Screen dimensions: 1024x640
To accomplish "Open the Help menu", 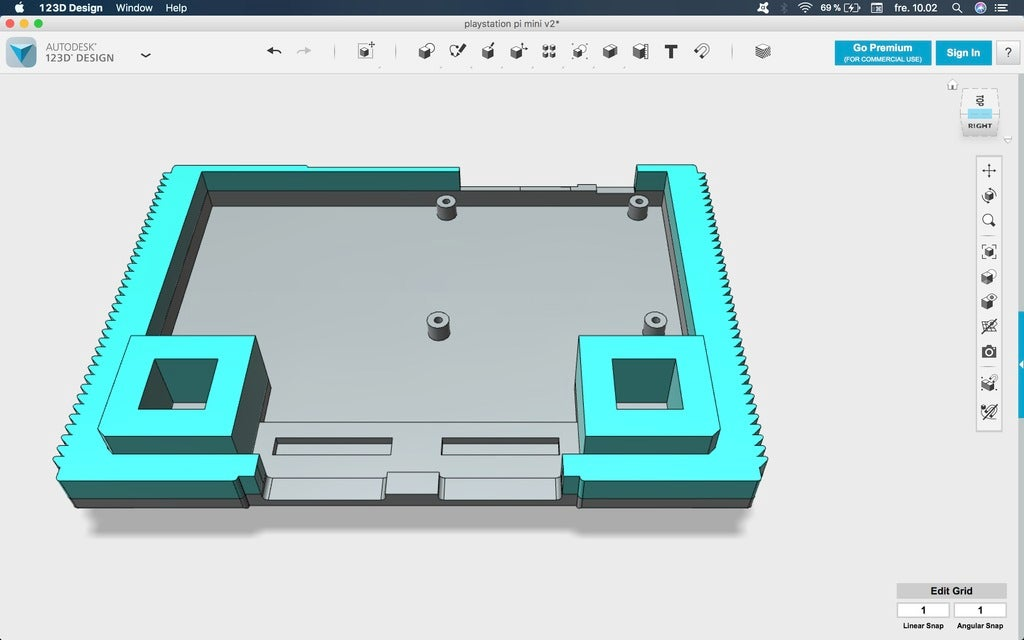I will [x=176, y=8].
